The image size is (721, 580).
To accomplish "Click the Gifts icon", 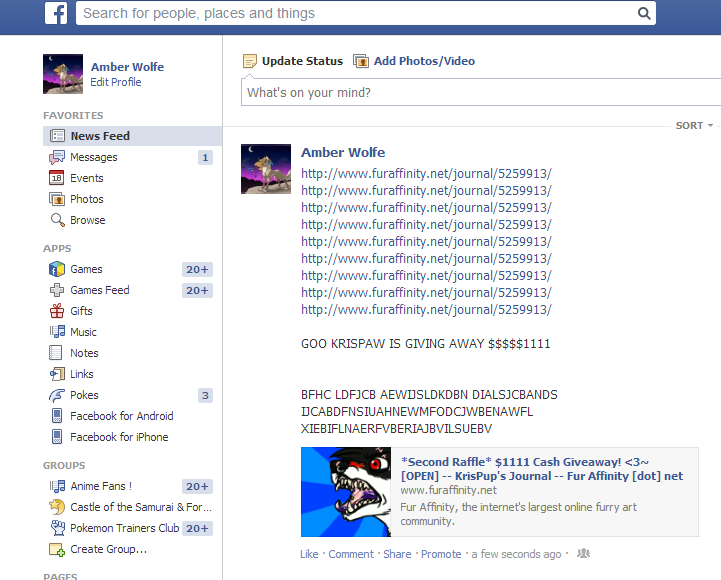I will pyautogui.click(x=57, y=311).
